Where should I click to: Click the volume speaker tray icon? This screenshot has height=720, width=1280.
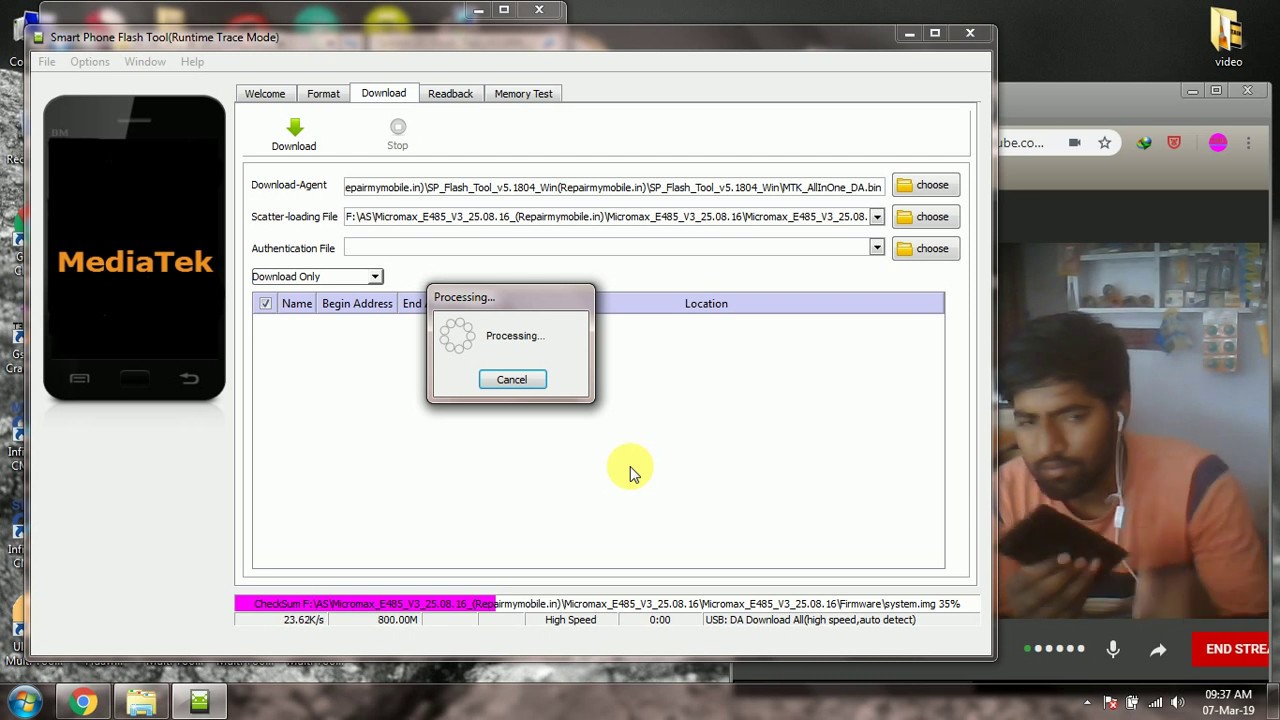point(1177,703)
